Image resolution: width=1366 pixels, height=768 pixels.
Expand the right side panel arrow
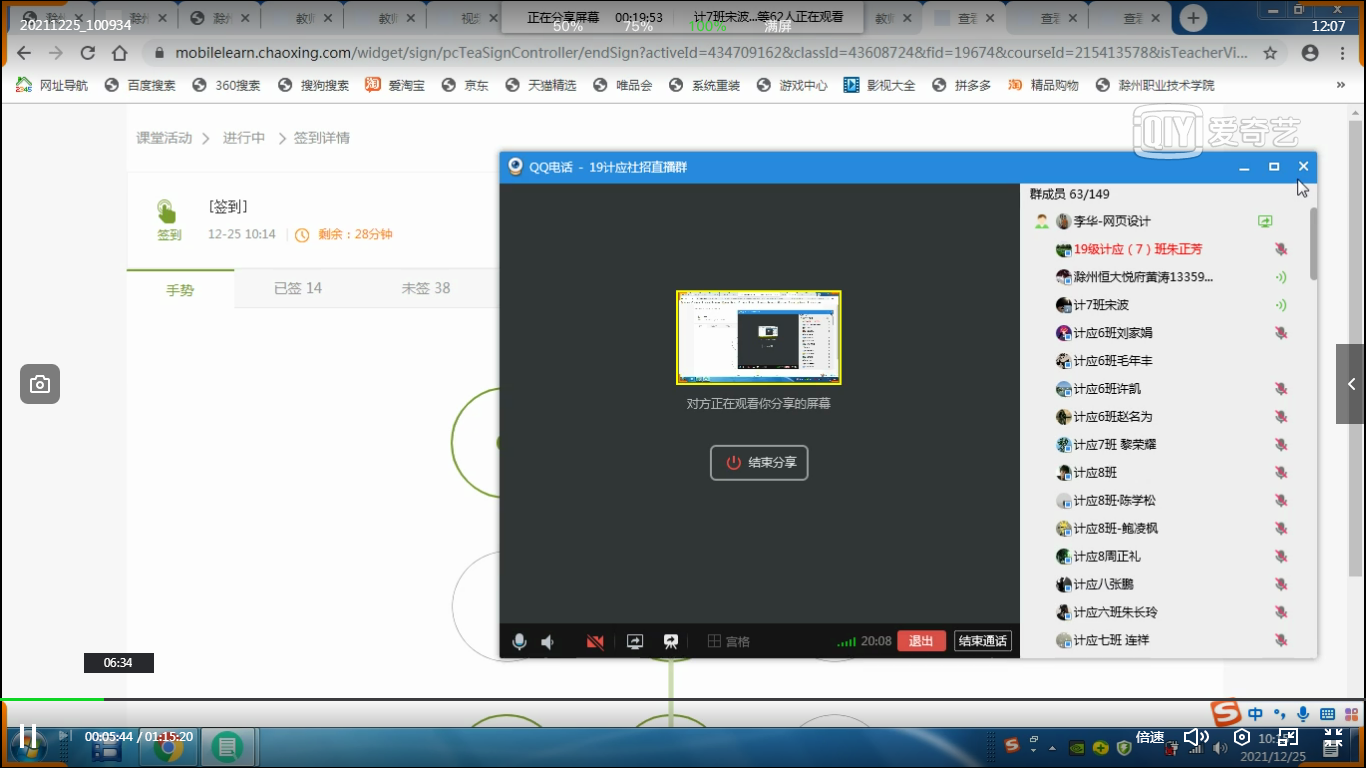1351,384
